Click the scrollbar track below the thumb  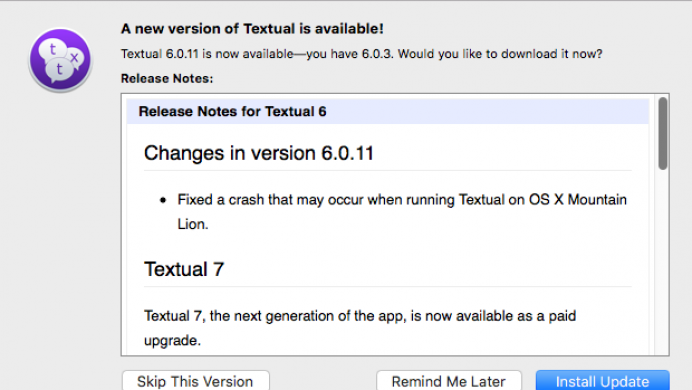click(662, 262)
